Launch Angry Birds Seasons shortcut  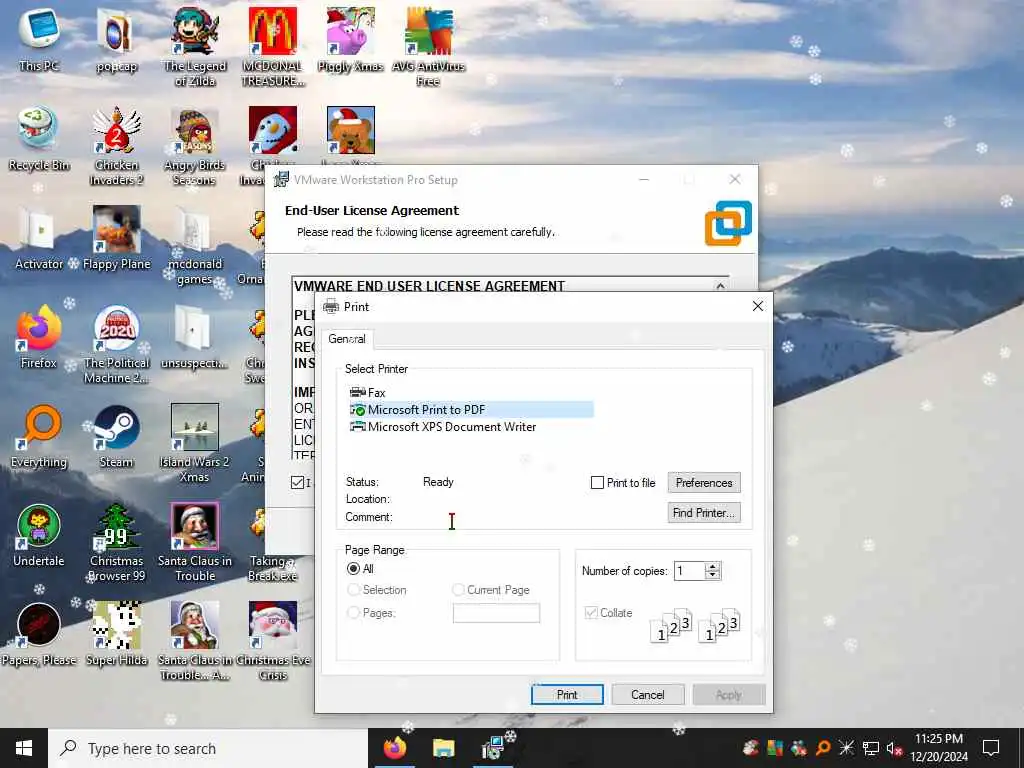pyautogui.click(x=195, y=145)
